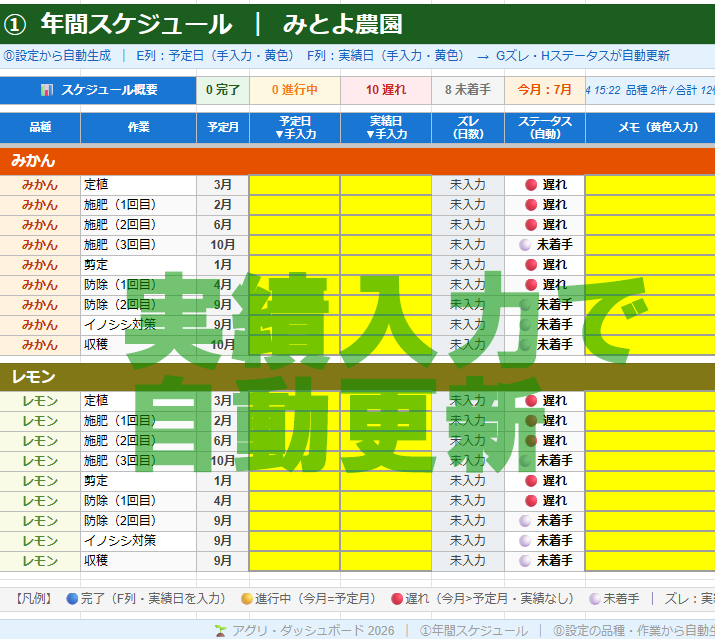This screenshot has width=715, height=639.
Task: Select the 8 未着手 summary cell
Action: tap(468, 90)
